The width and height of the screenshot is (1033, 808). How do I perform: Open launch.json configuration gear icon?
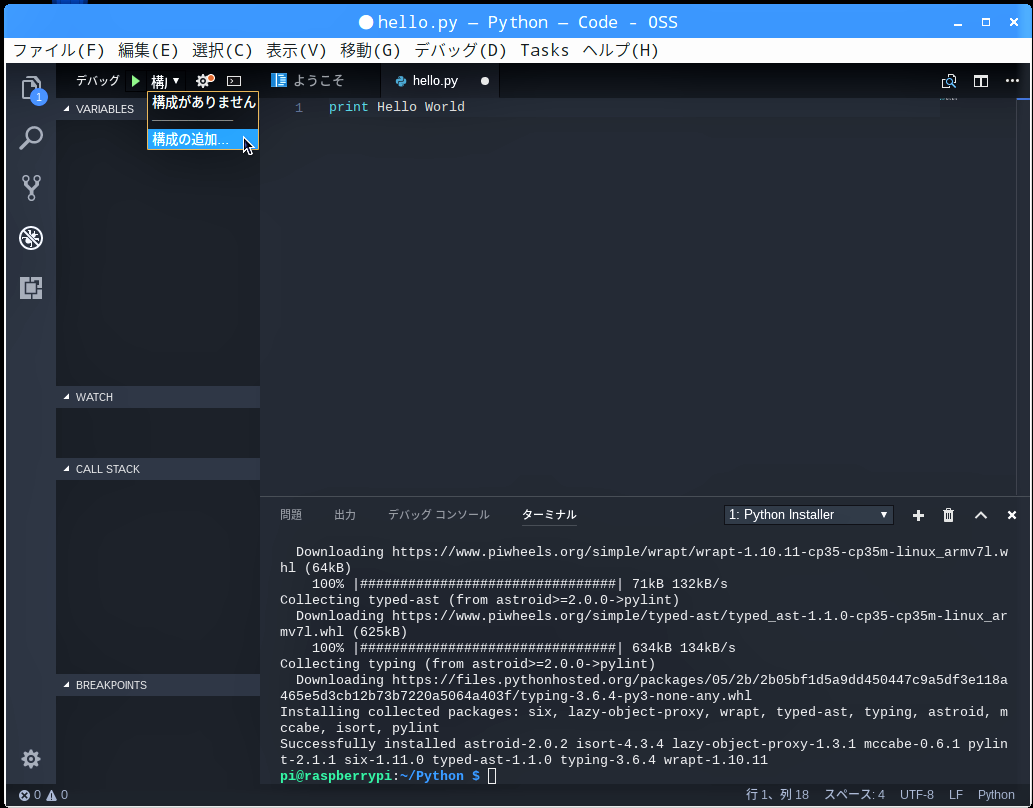tap(205, 80)
